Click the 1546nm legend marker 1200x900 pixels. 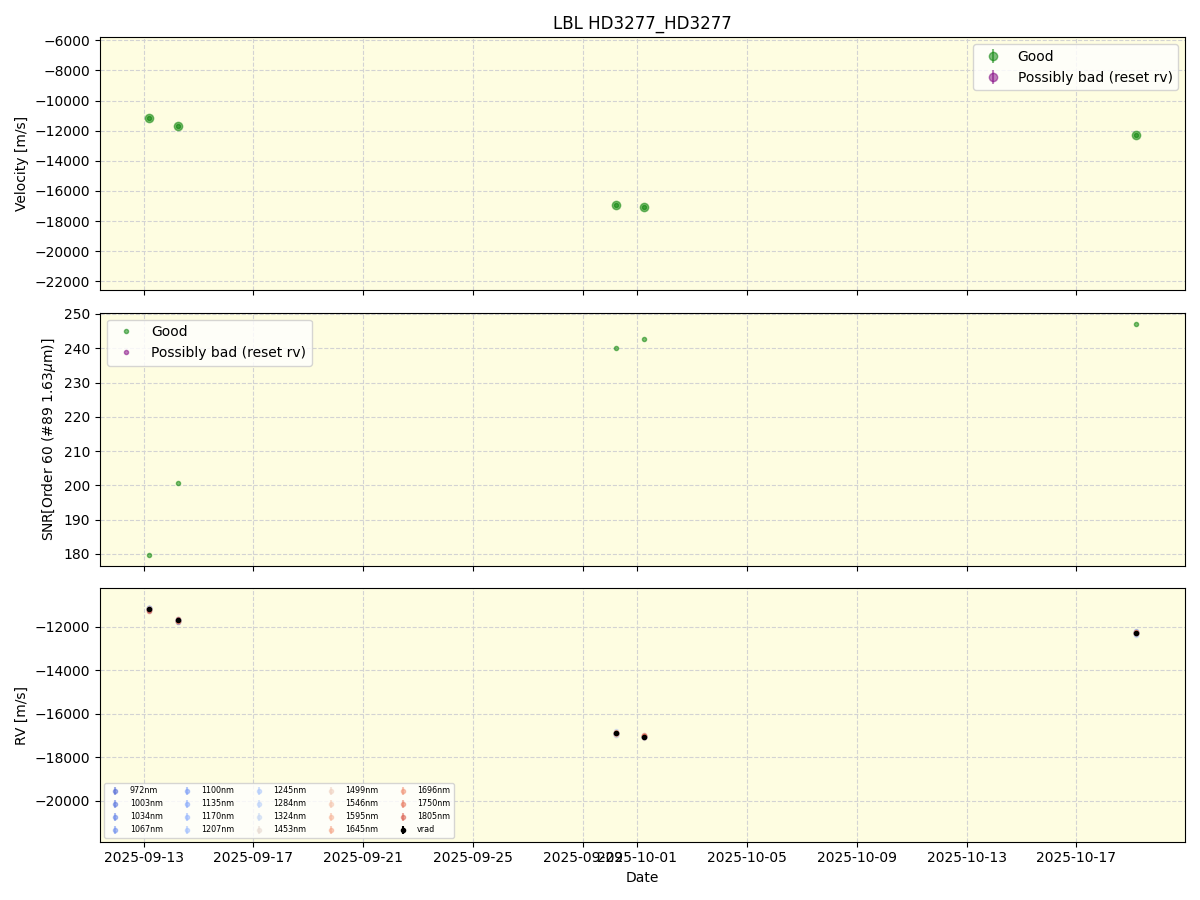tap(331, 804)
